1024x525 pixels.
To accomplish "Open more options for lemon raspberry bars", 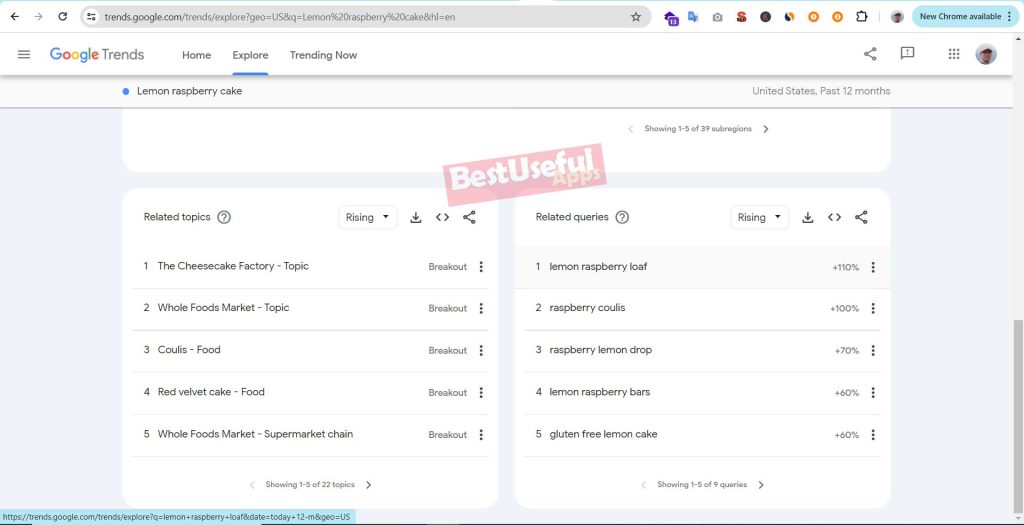I will pos(873,392).
